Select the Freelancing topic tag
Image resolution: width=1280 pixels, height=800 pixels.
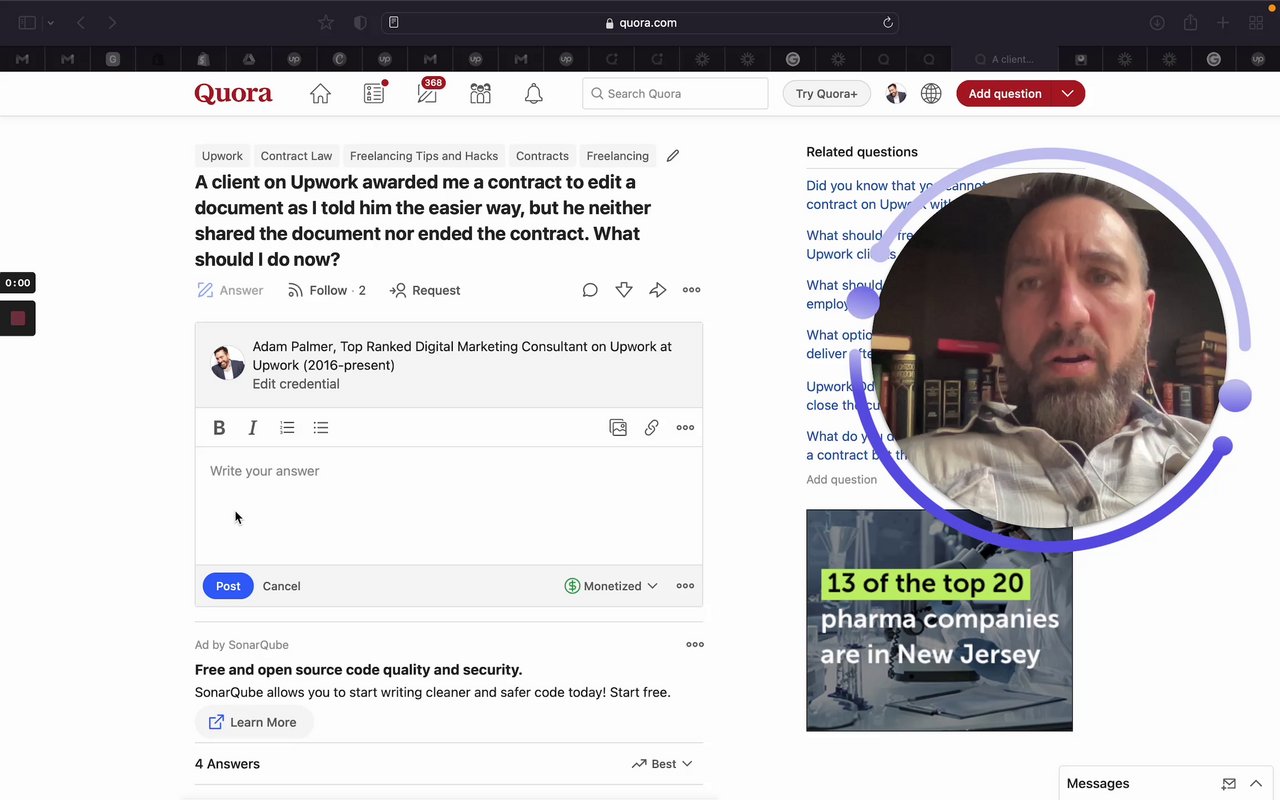pyautogui.click(x=617, y=156)
